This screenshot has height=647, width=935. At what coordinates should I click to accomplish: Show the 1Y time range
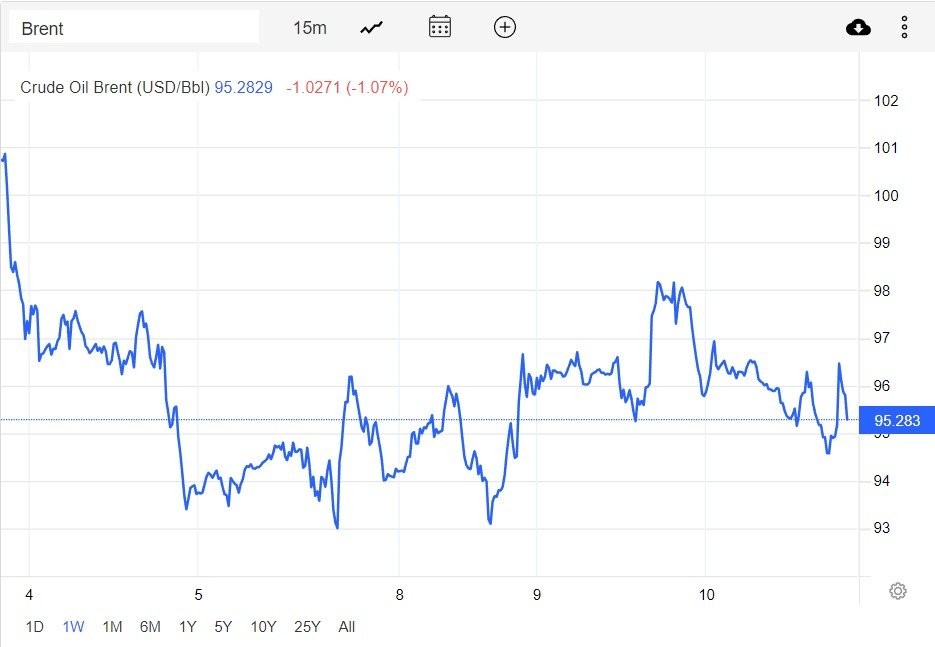pos(187,627)
